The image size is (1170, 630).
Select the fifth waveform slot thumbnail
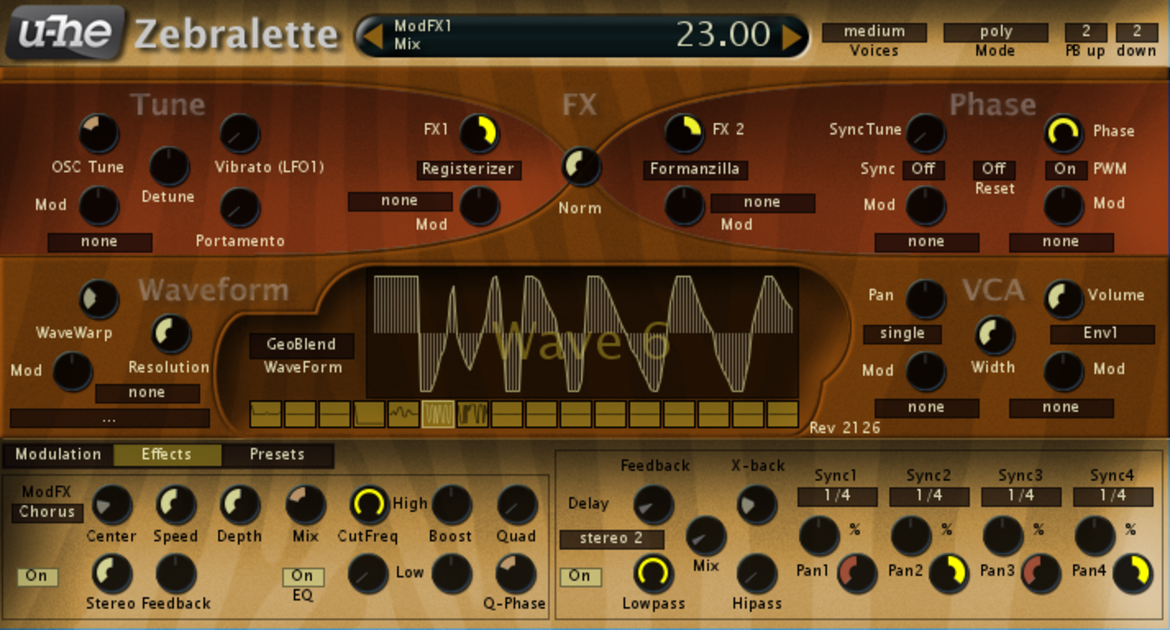pyautogui.click(x=404, y=414)
